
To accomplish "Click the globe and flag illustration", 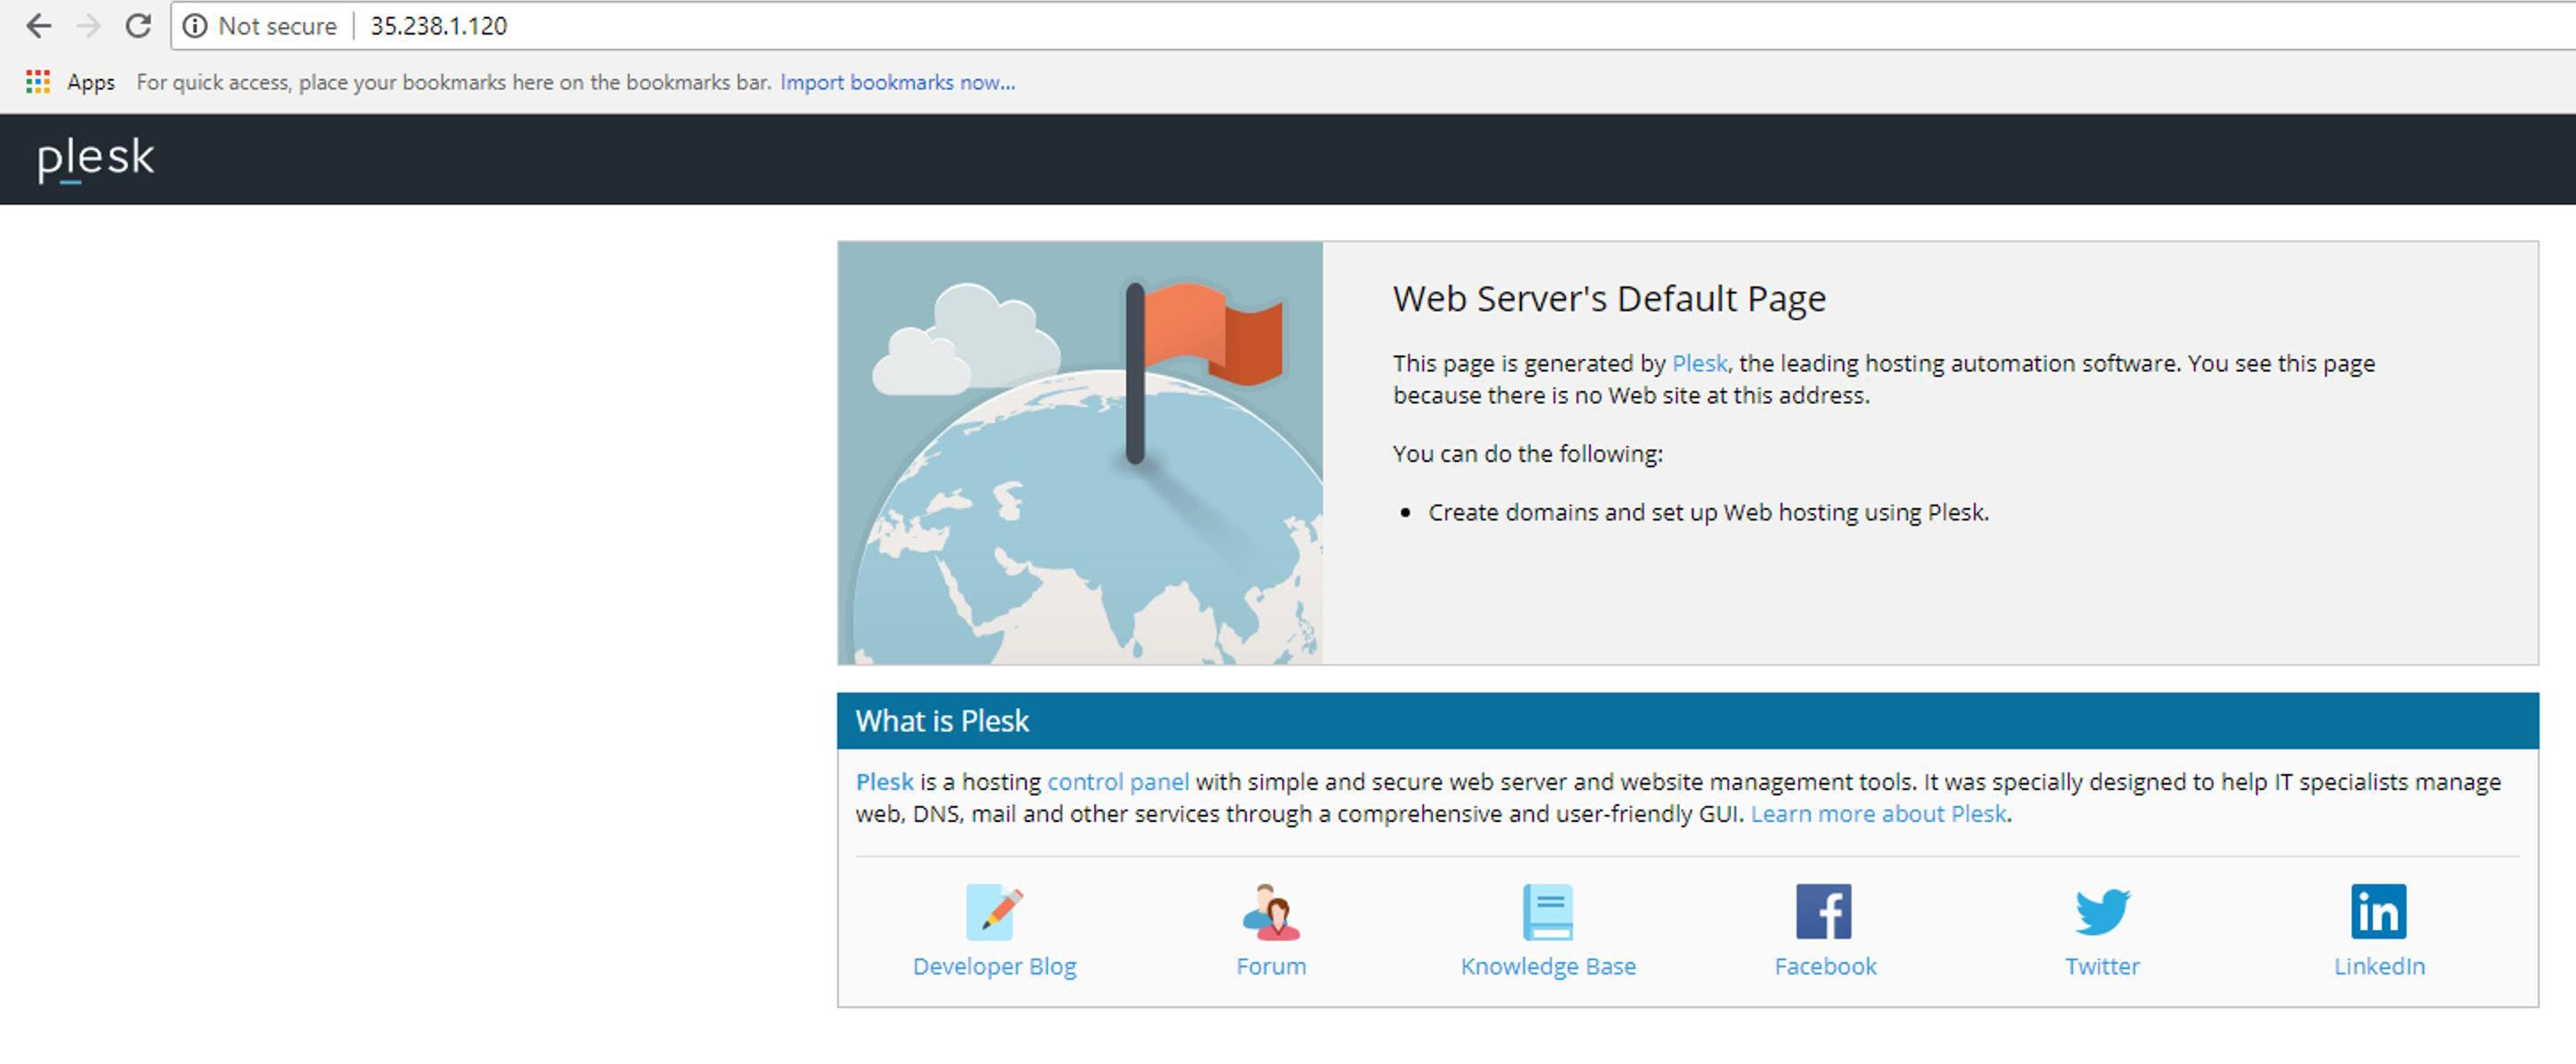I will pos(1080,453).
